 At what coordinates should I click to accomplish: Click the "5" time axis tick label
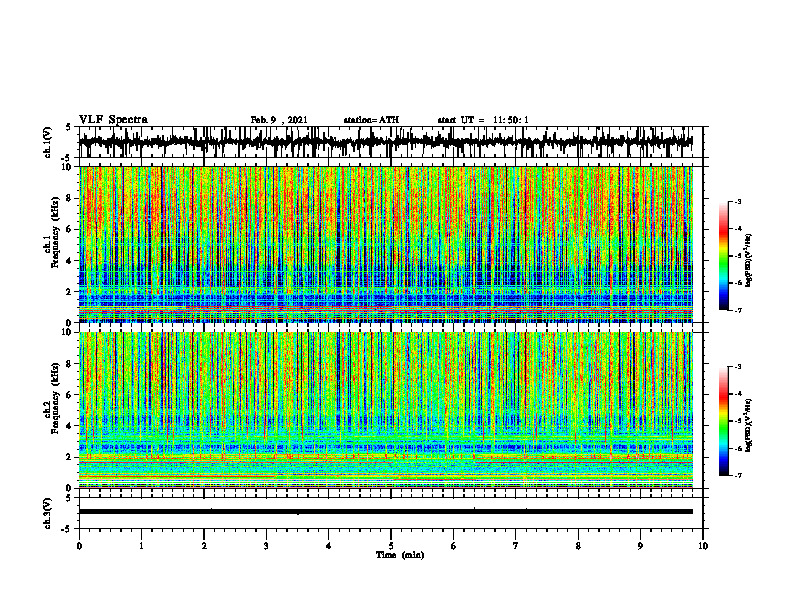tap(391, 546)
